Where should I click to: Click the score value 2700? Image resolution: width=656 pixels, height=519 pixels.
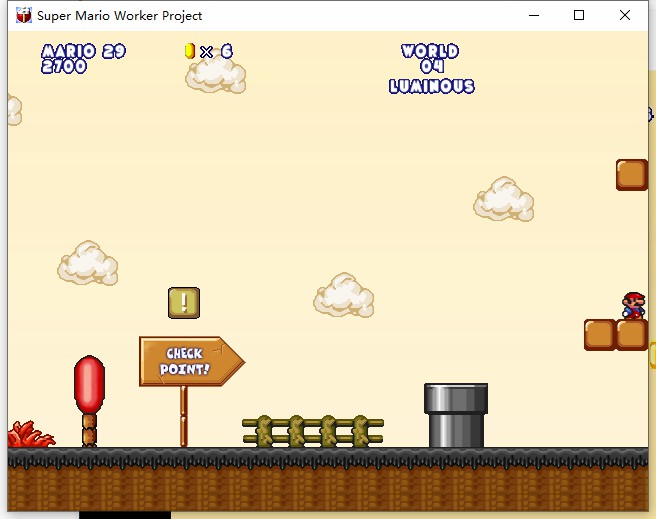[64, 66]
